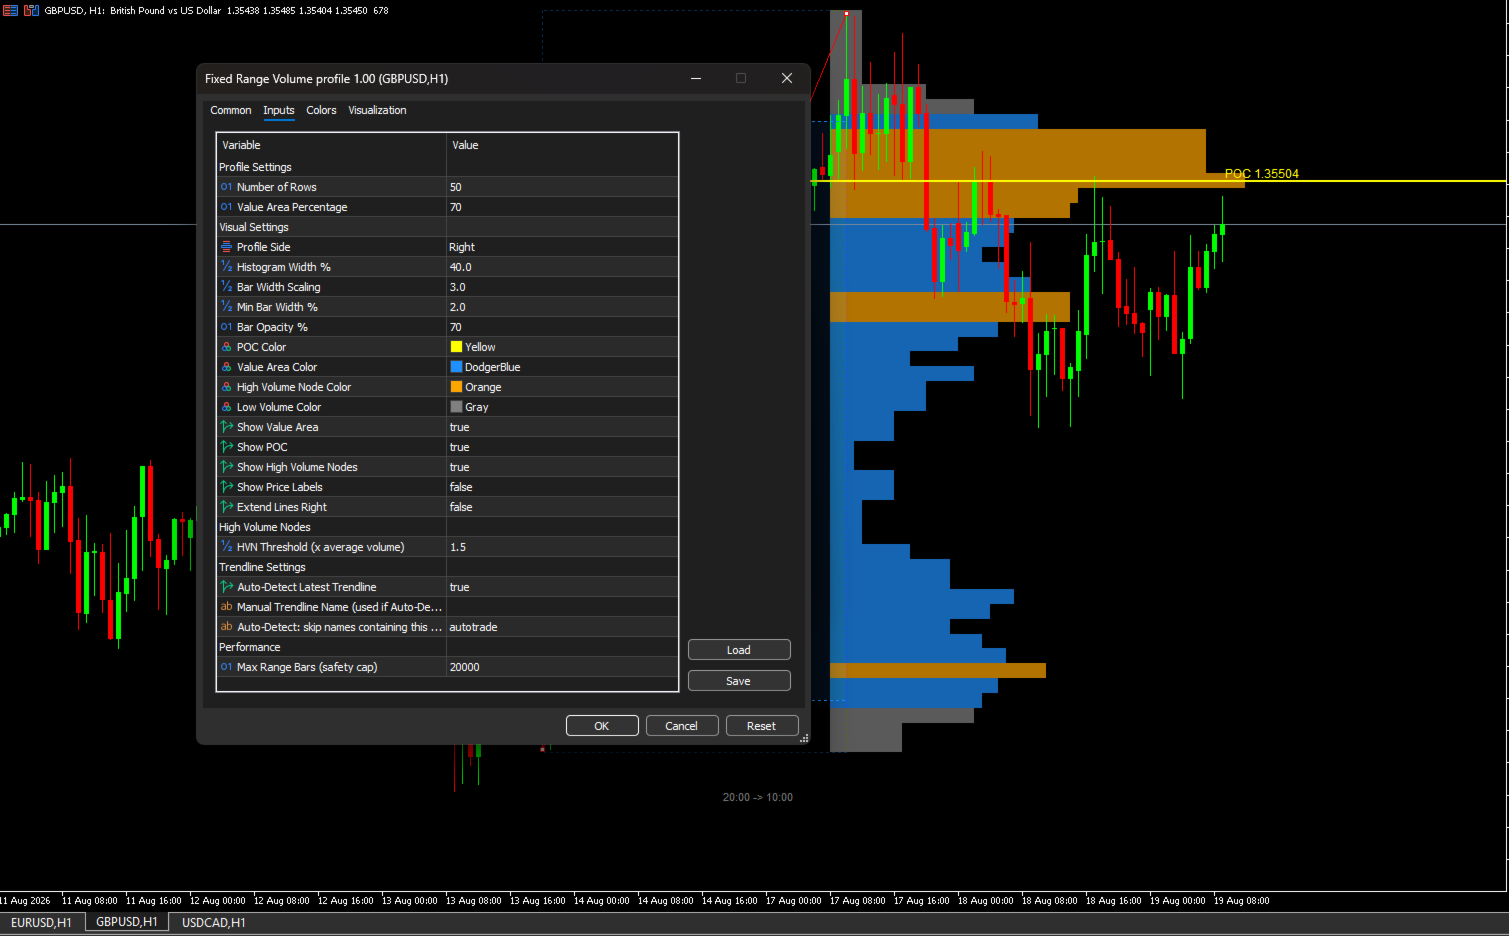This screenshot has width=1509, height=936.
Task: Switch to USDCAD,H1 chart tab
Action: click(x=213, y=922)
